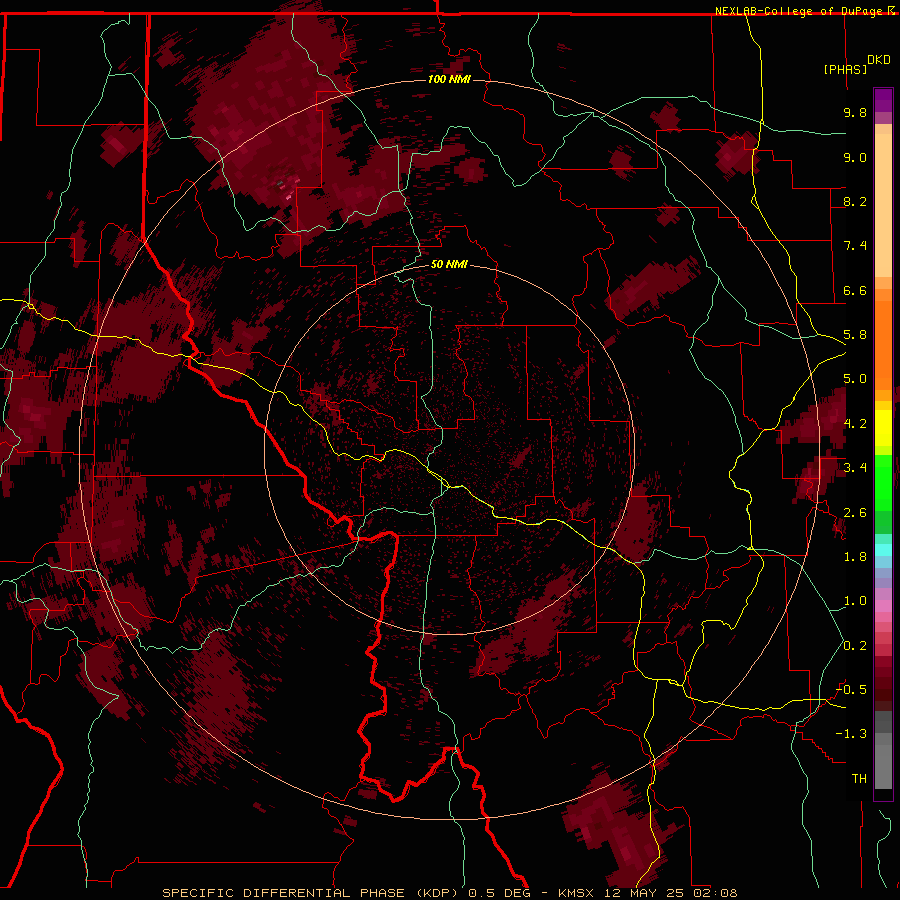Click the 7.4 value on the color scale

(855, 246)
